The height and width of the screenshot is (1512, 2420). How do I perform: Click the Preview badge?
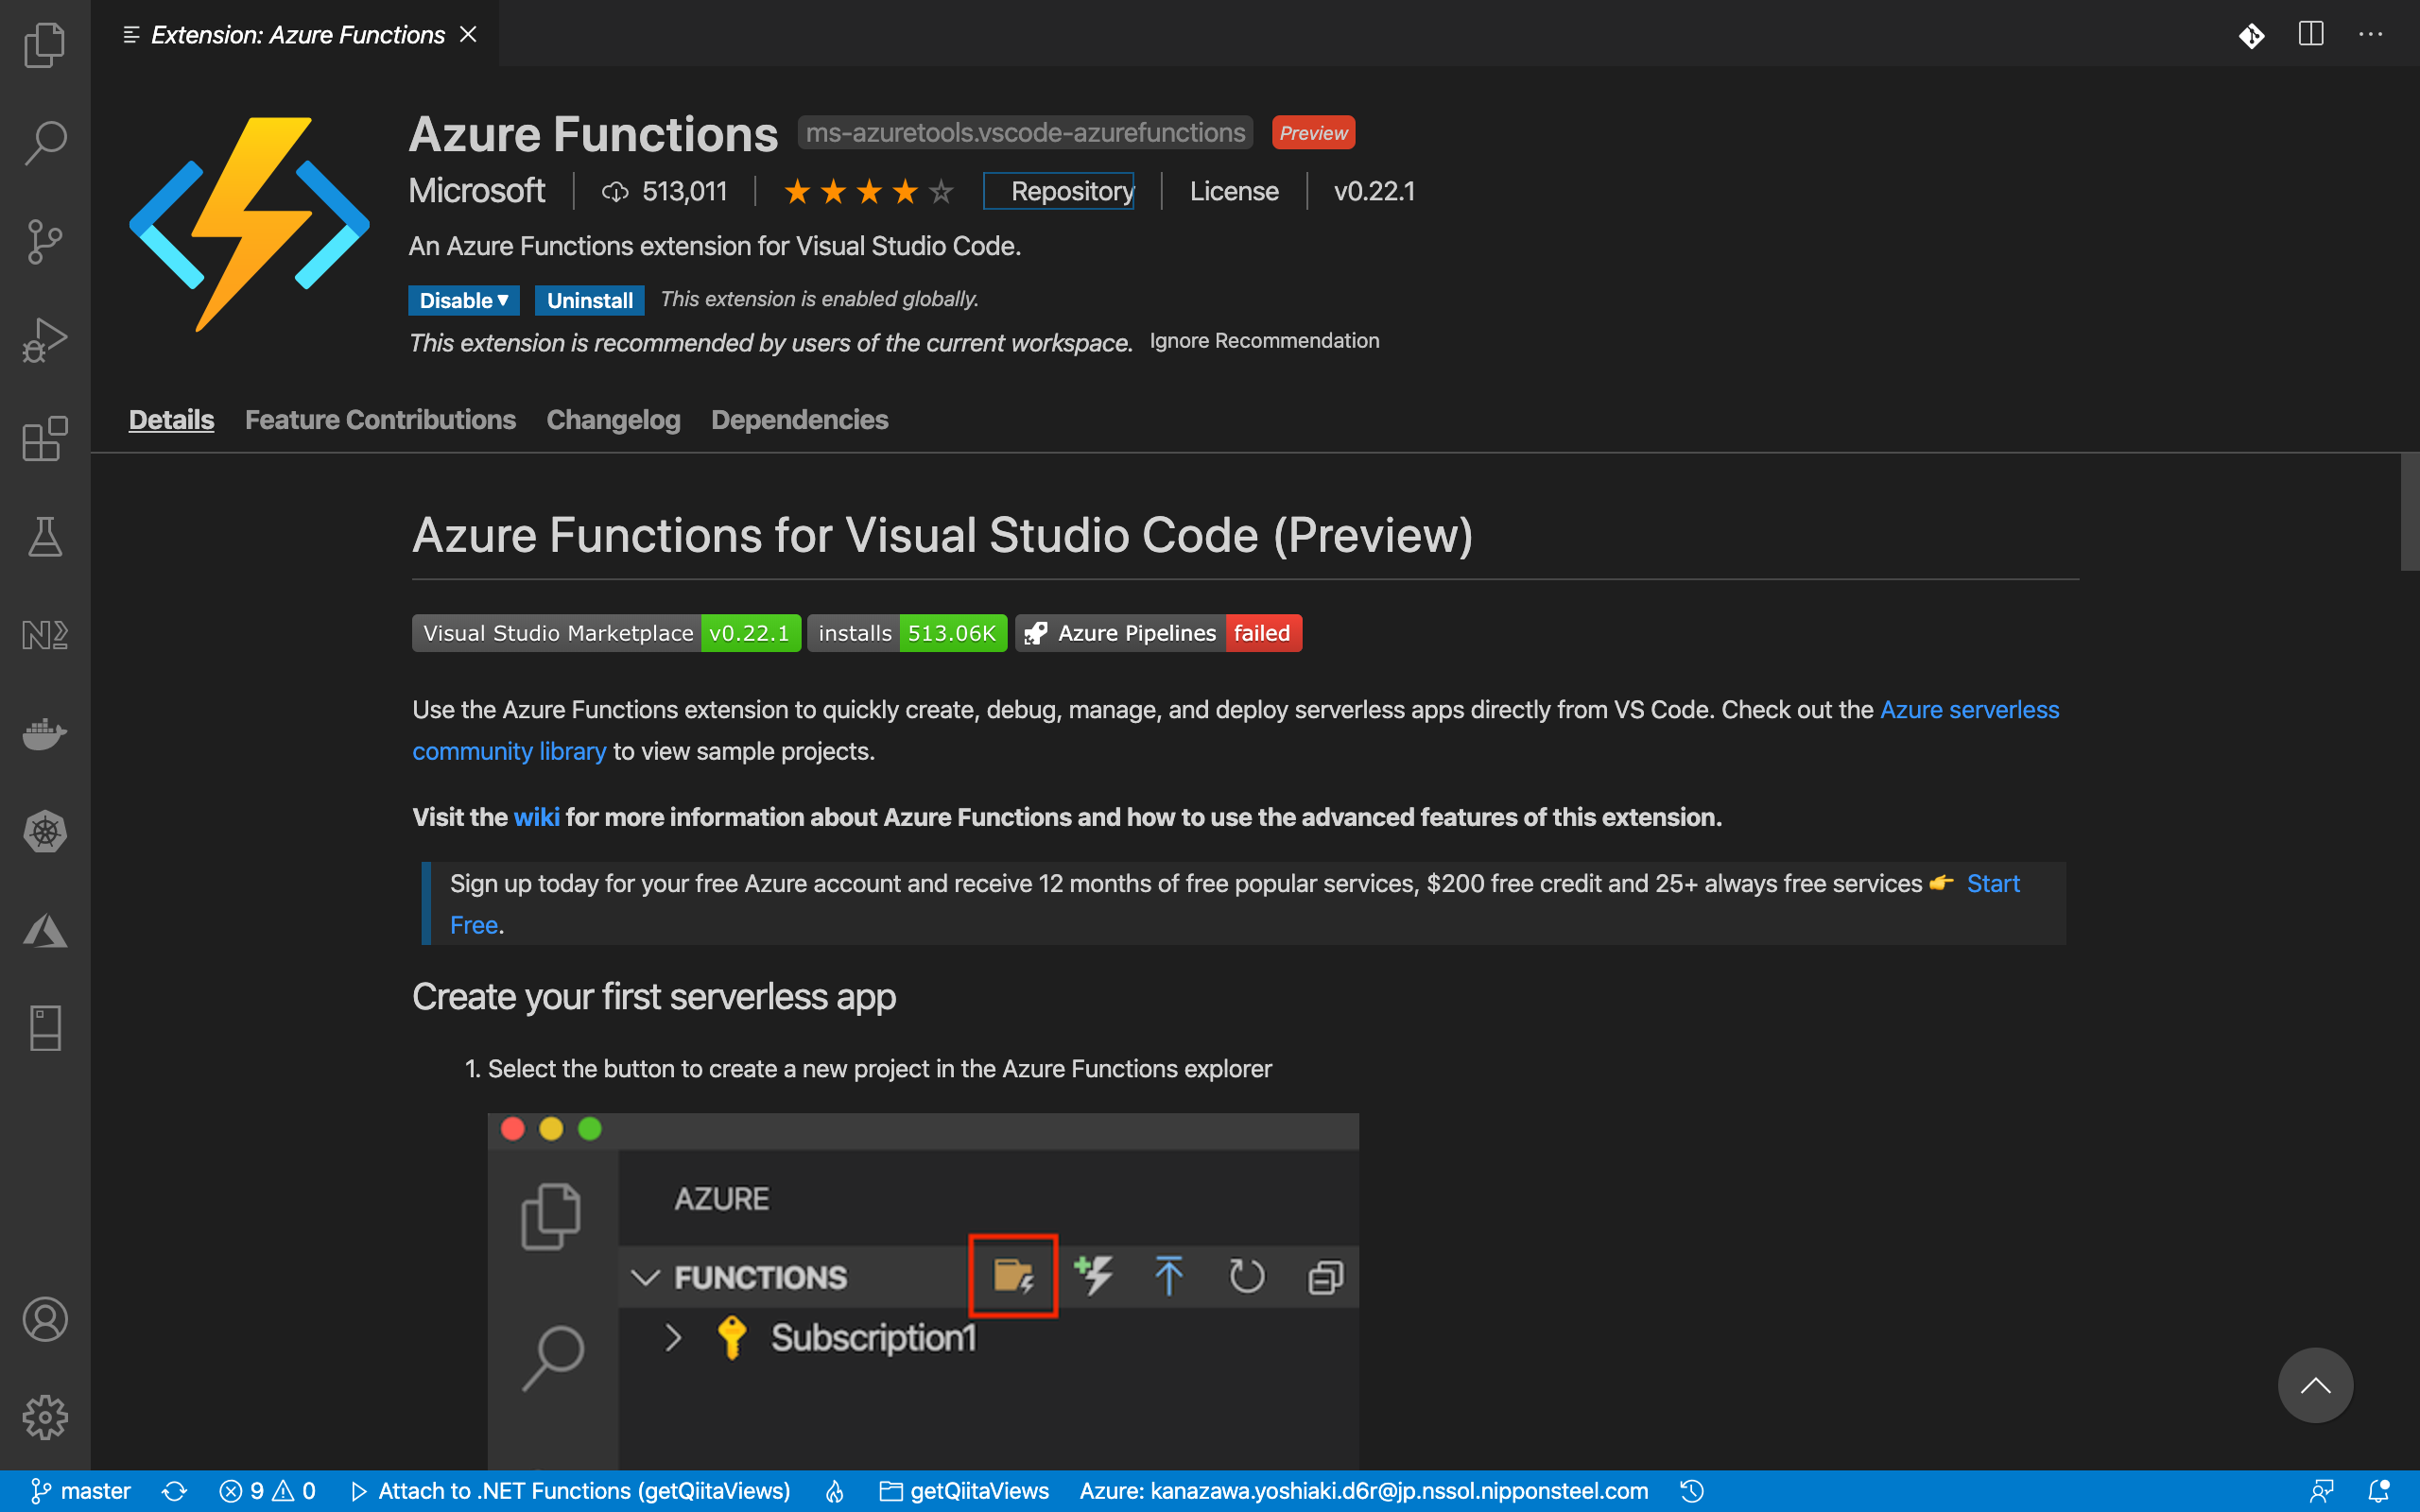pyautogui.click(x=1313, y=133)
